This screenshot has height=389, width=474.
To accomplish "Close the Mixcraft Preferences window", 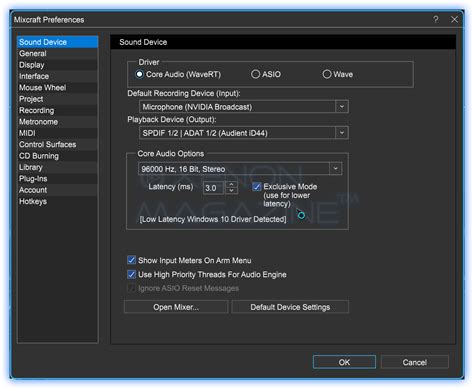I will click(x=454, y=19).
